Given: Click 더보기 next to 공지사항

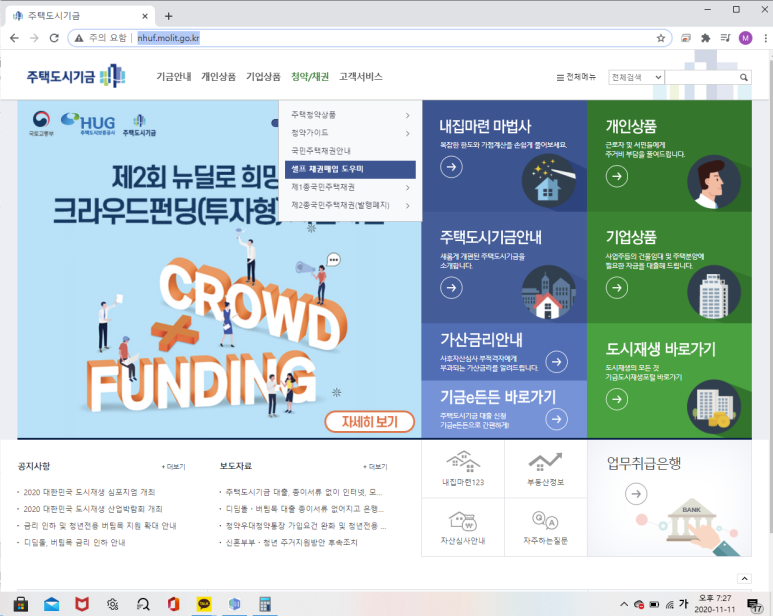Looking at the screenshot, I should tap(174, 467).
